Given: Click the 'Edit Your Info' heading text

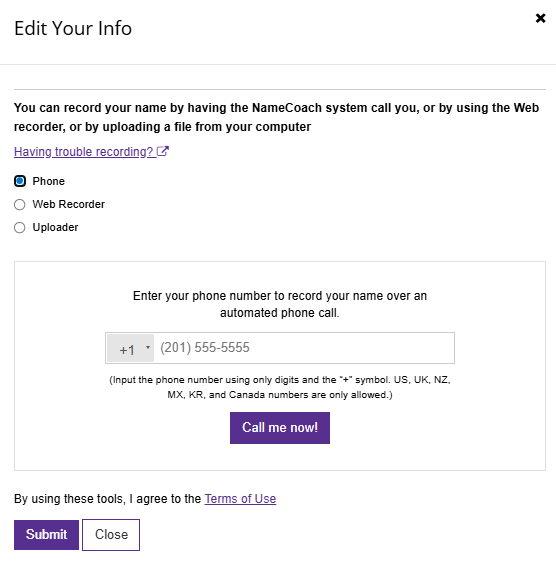Looking at the screenshot, I should point(73,28).
